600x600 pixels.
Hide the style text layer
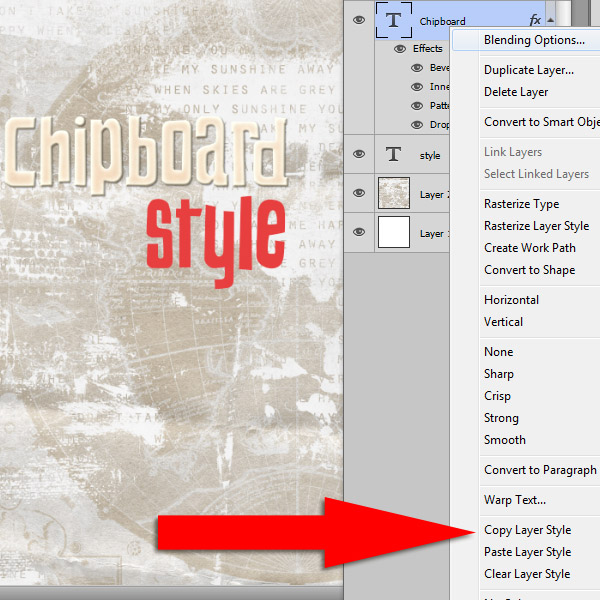[x=359, y=155]
